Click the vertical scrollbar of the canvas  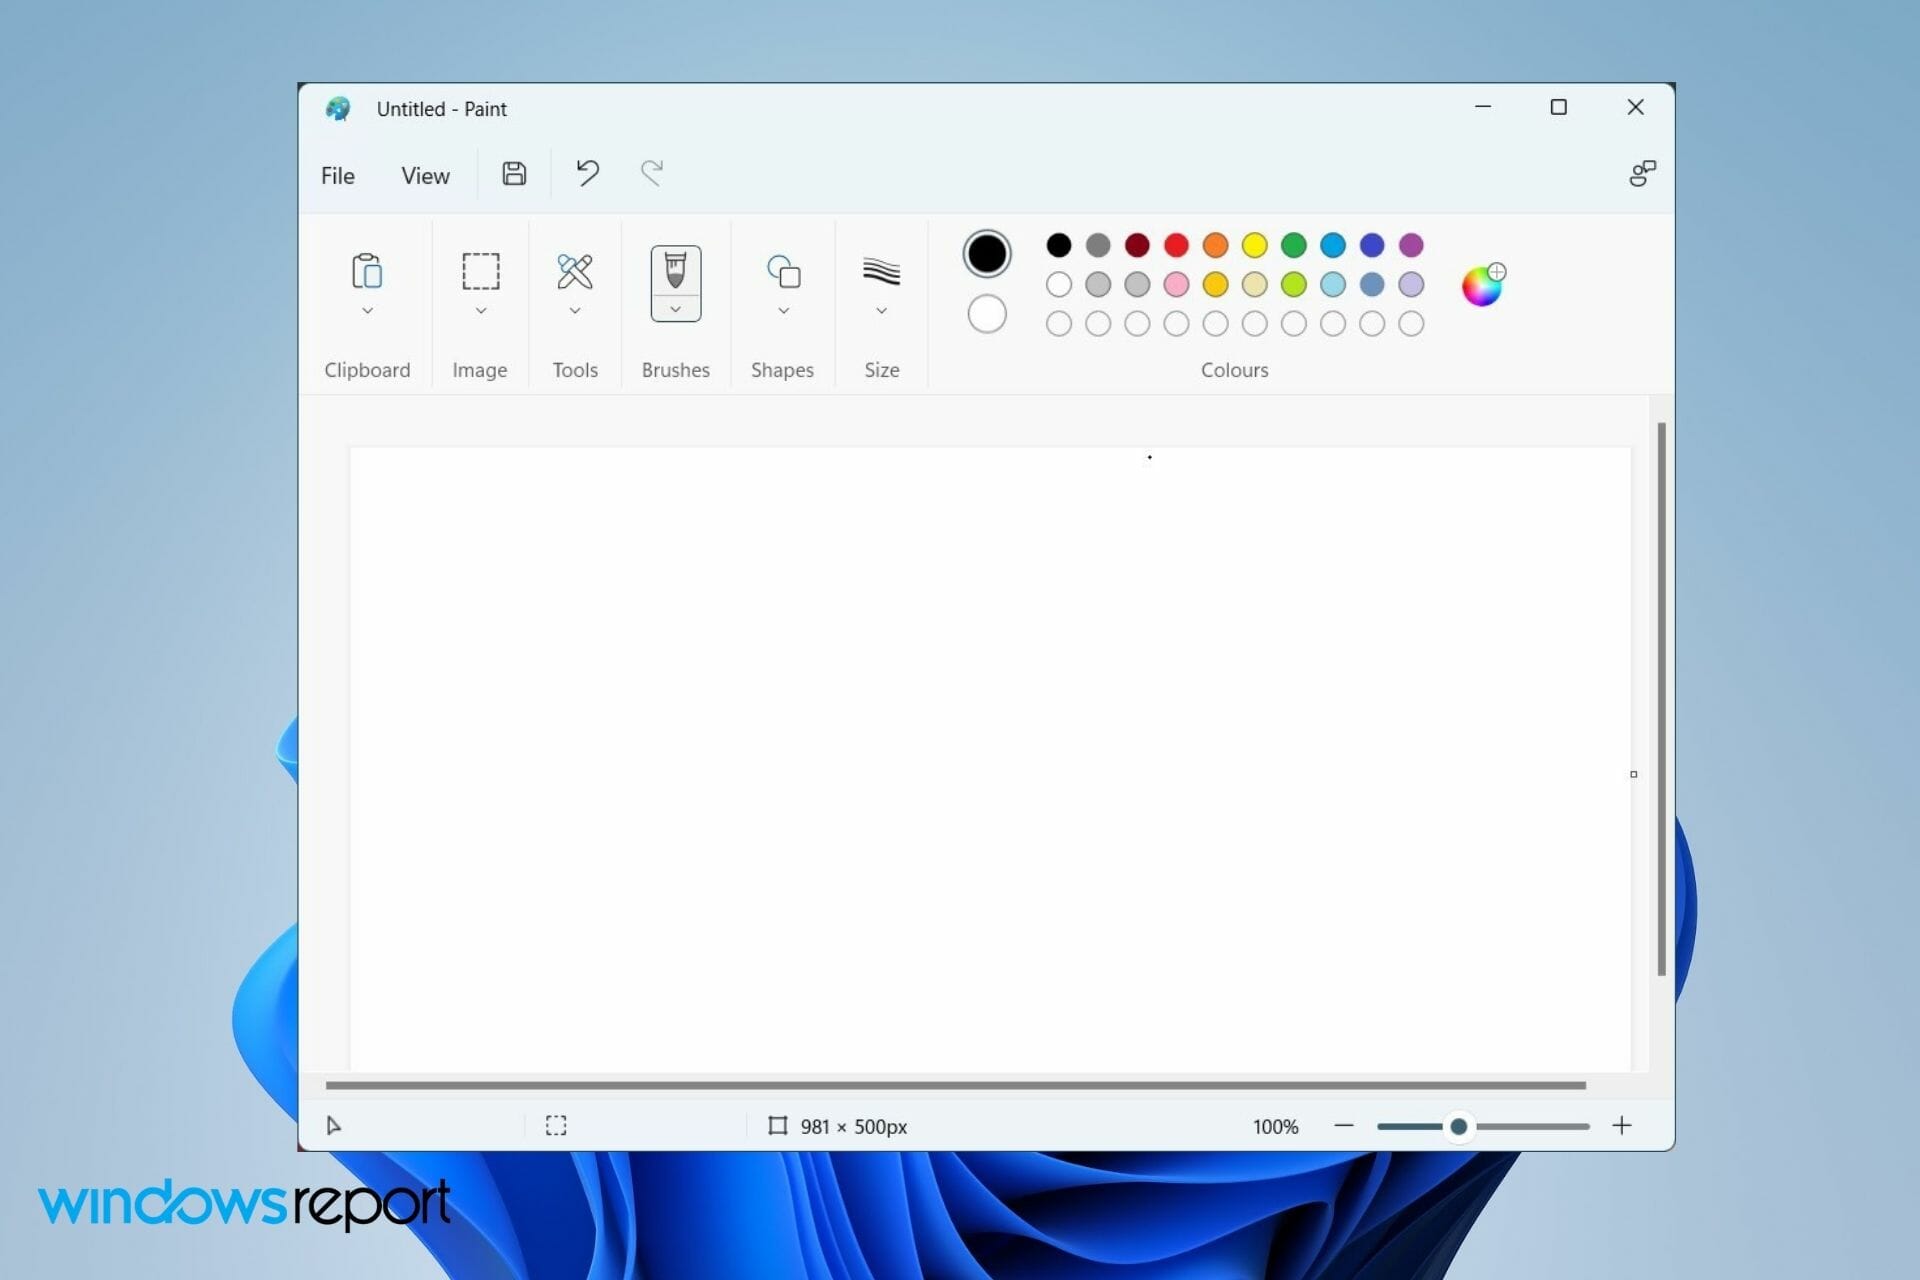[1661, 698]
